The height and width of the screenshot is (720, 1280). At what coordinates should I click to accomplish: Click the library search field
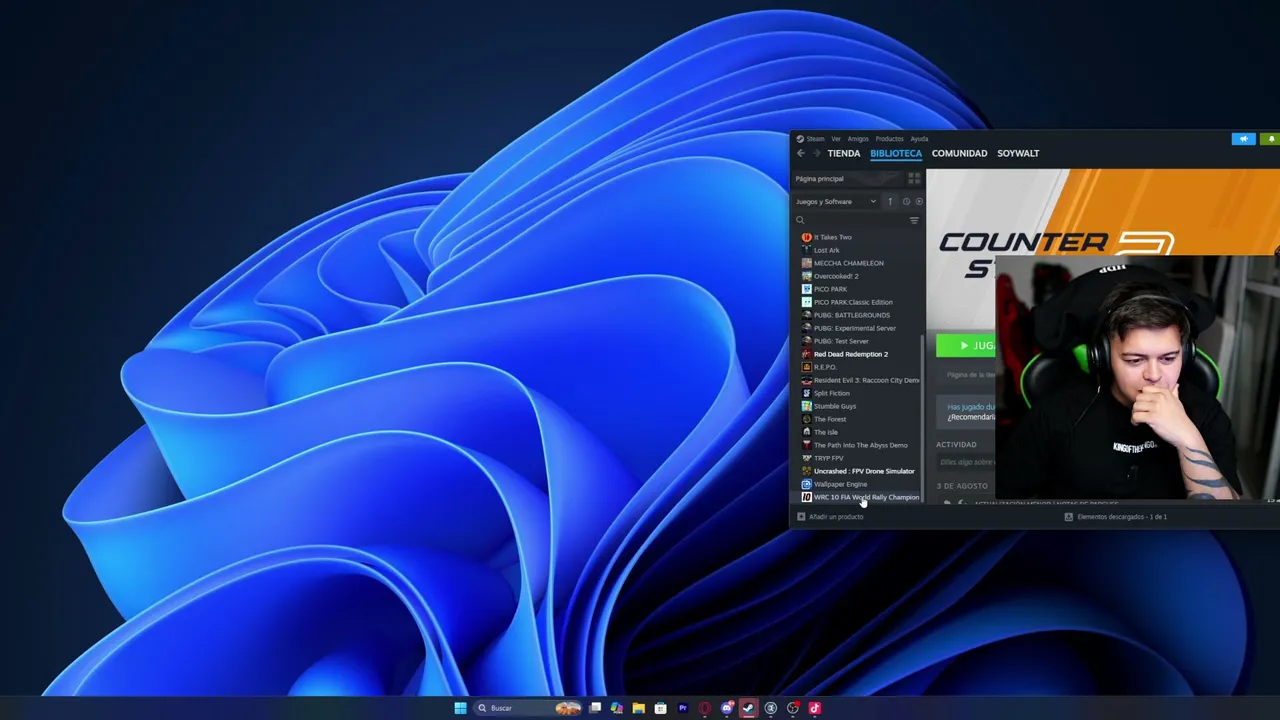click(850, 220)
